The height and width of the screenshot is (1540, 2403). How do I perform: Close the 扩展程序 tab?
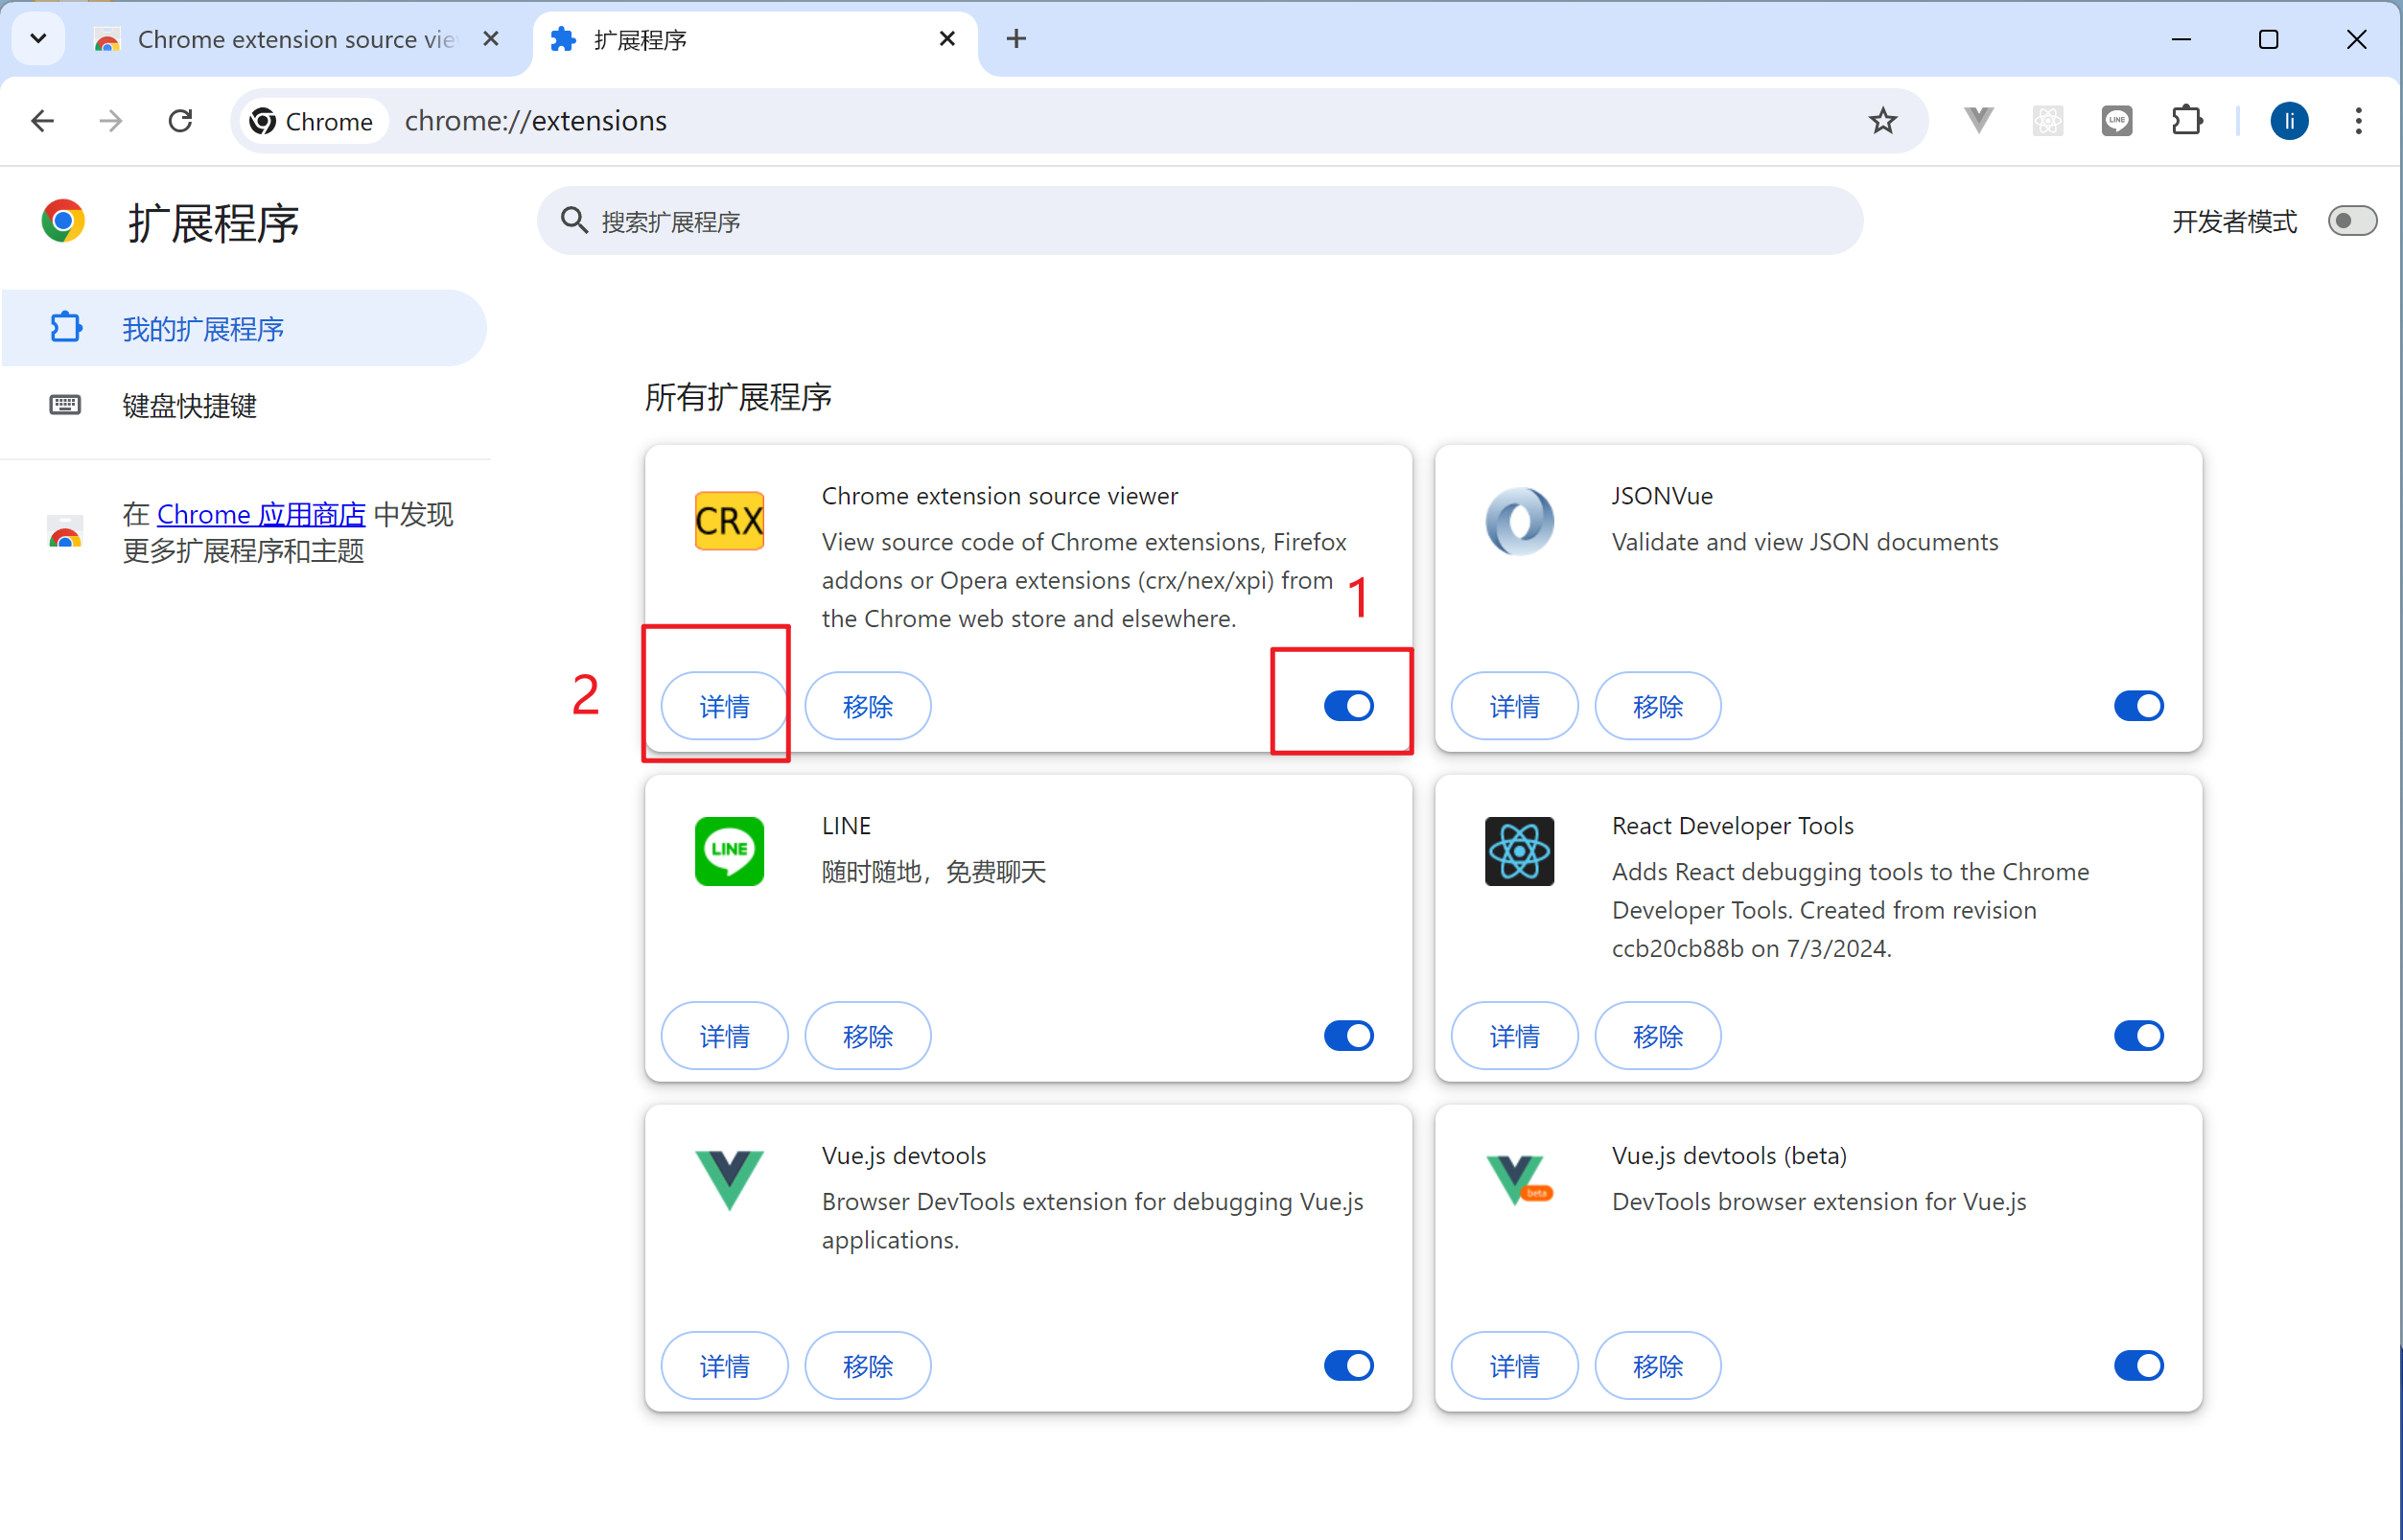(x=947, y=39)
